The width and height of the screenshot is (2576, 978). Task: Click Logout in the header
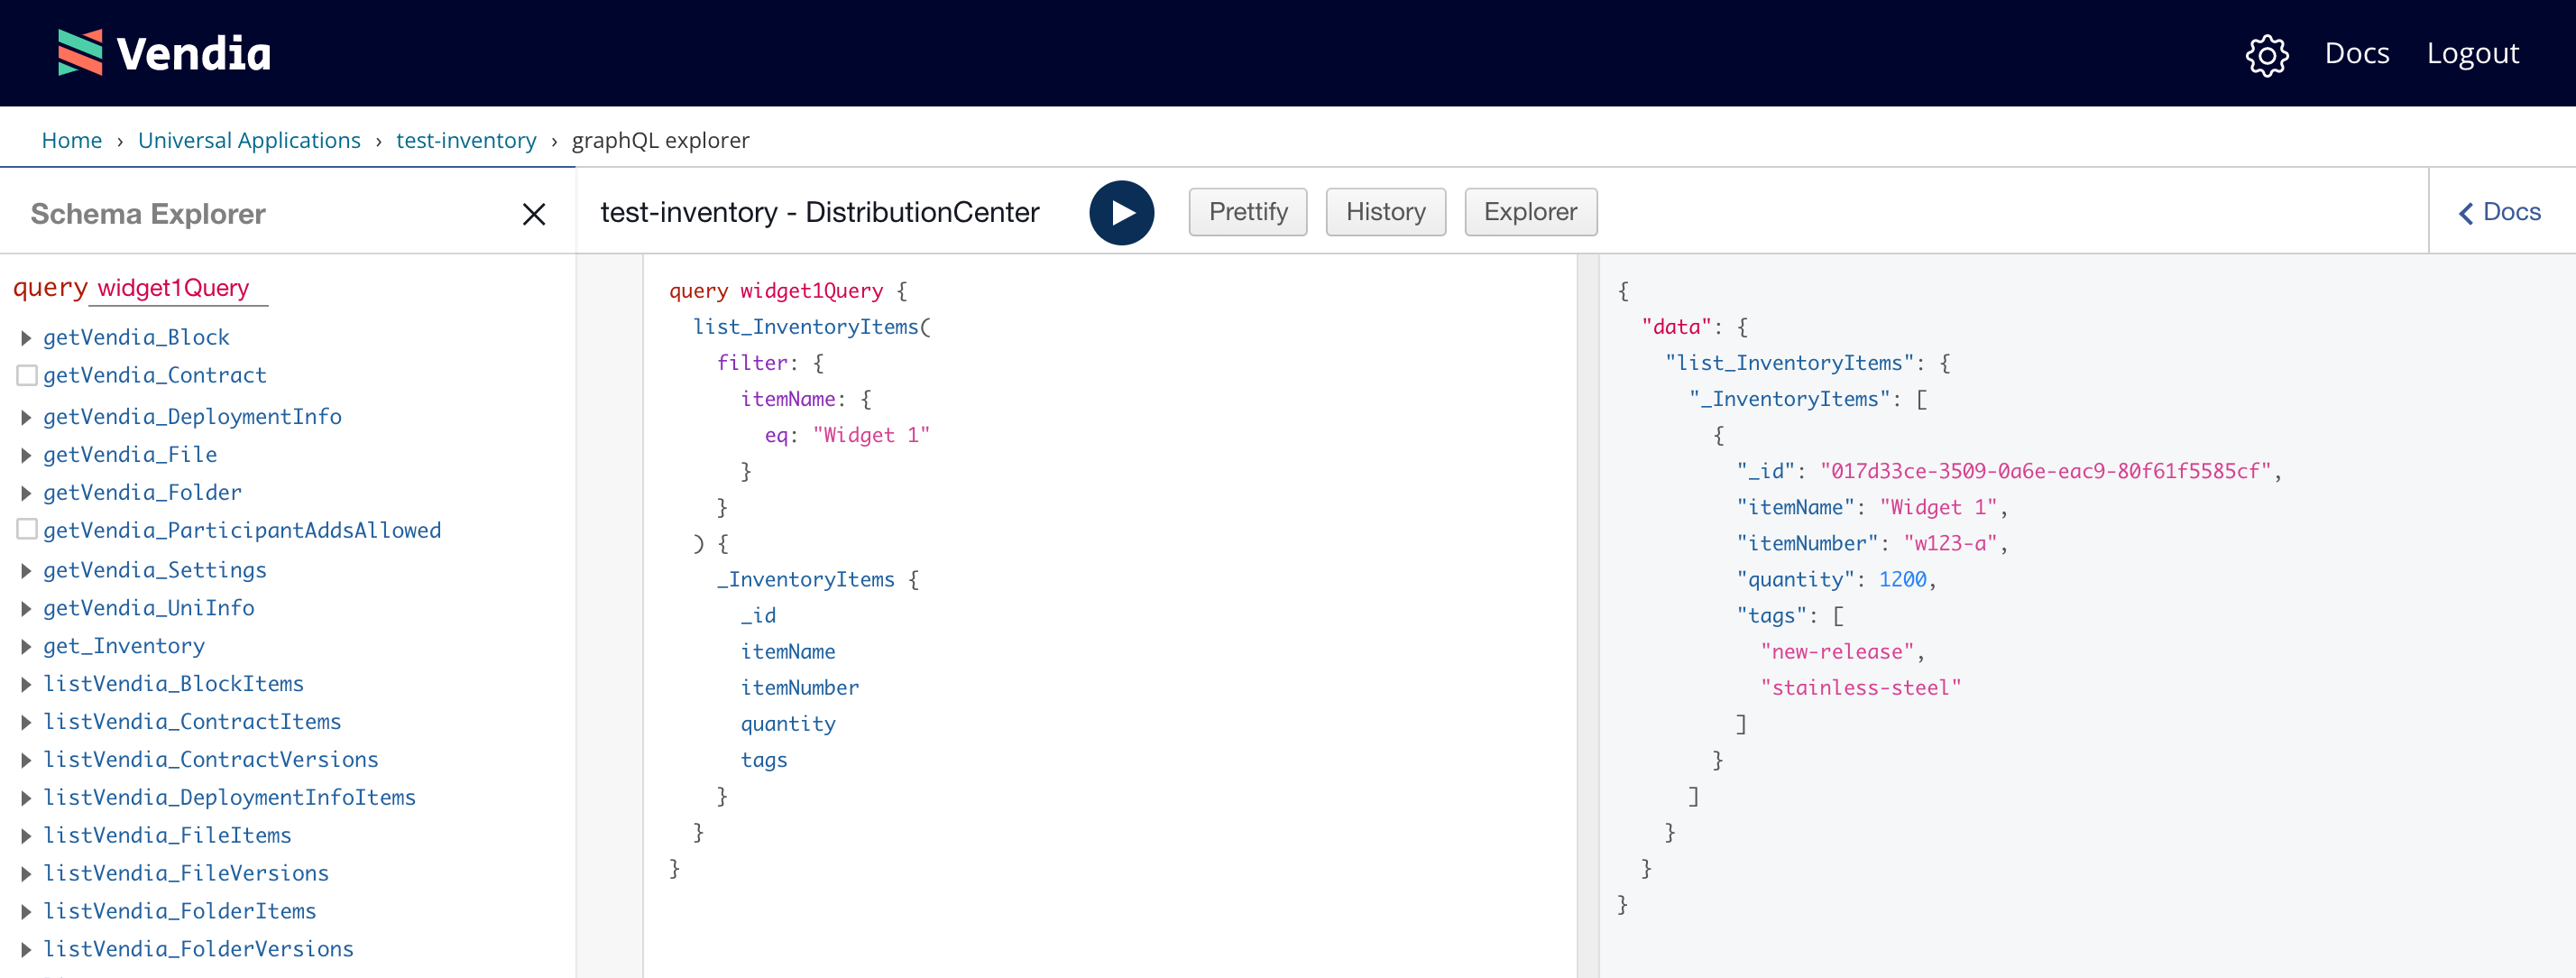[x=2472, y=53]
